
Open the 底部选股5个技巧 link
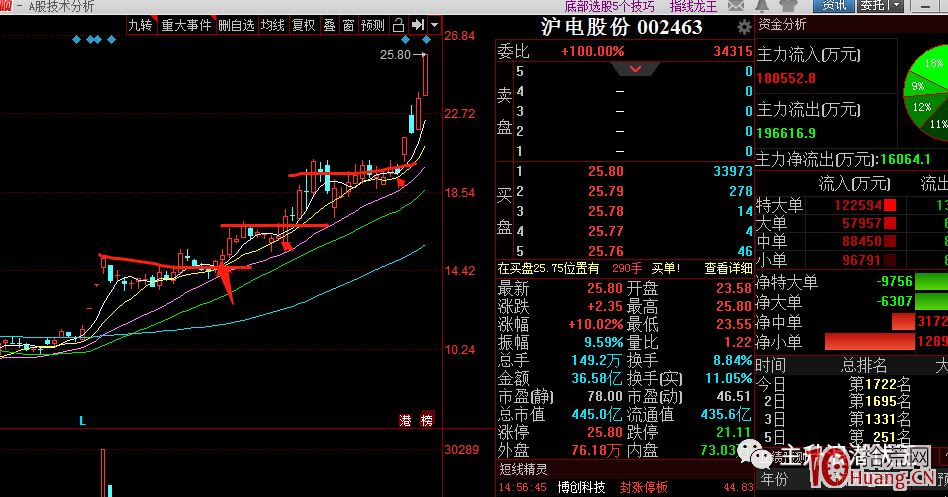pos(609,7)
